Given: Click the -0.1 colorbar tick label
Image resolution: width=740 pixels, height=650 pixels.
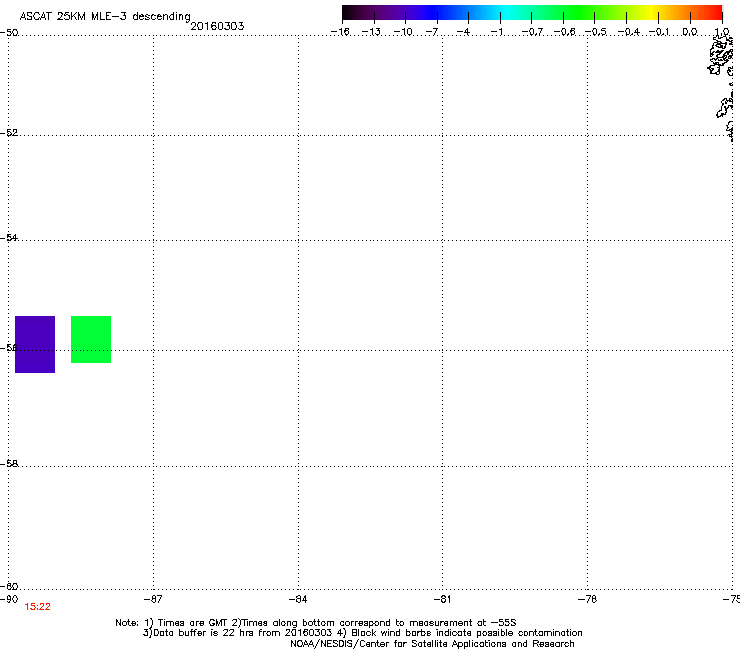Looking at the screenshot, I should point(659,32).
